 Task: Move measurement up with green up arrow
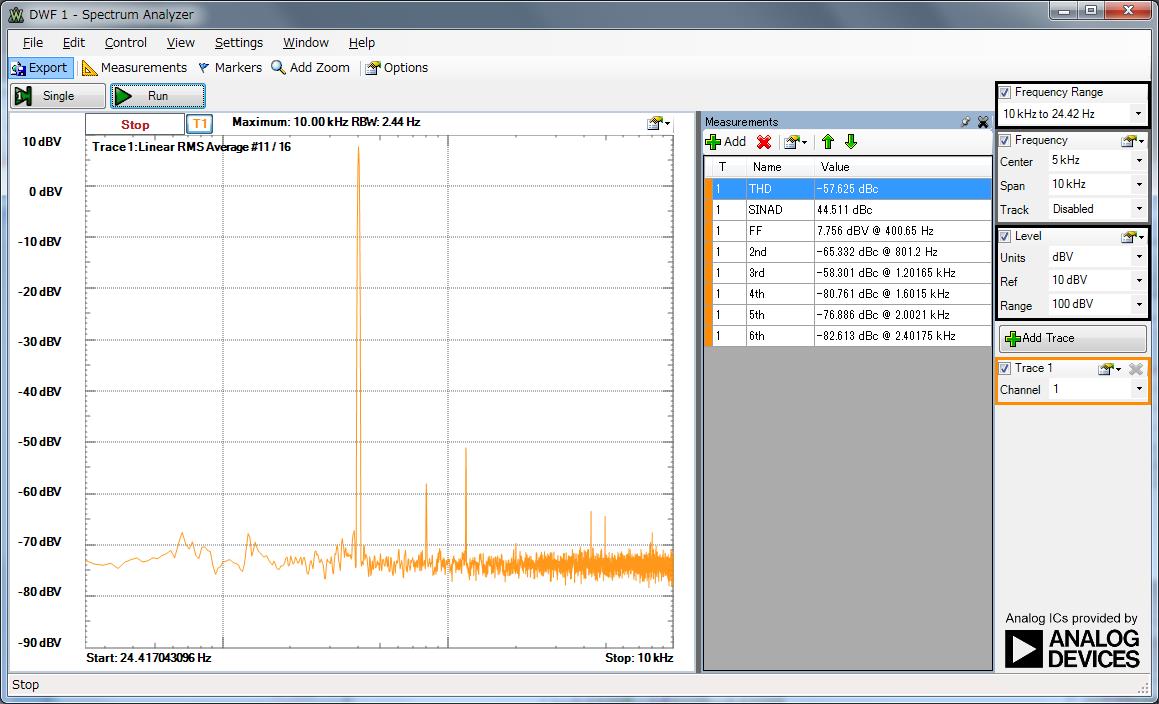pyautogui.click(x=827, y=142)
